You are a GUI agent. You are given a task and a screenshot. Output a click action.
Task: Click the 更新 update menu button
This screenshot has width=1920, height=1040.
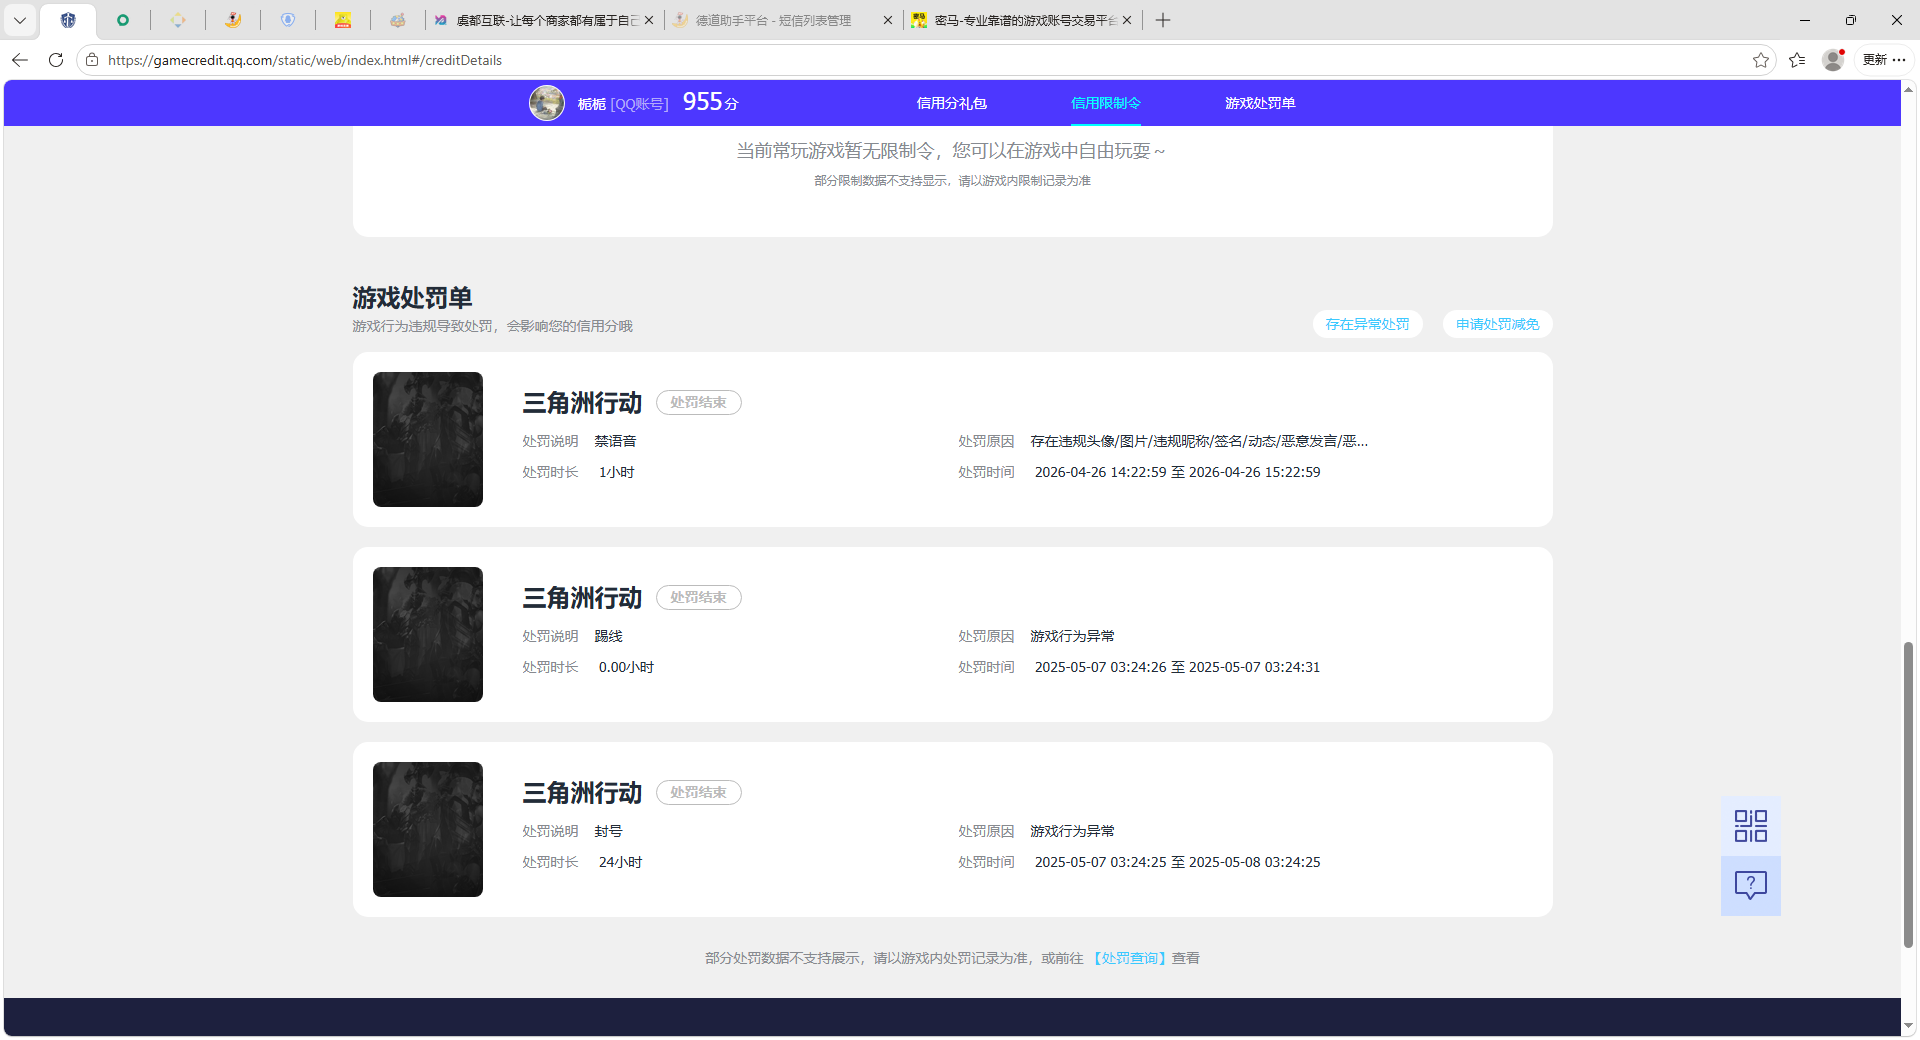tap(1884, 60)
